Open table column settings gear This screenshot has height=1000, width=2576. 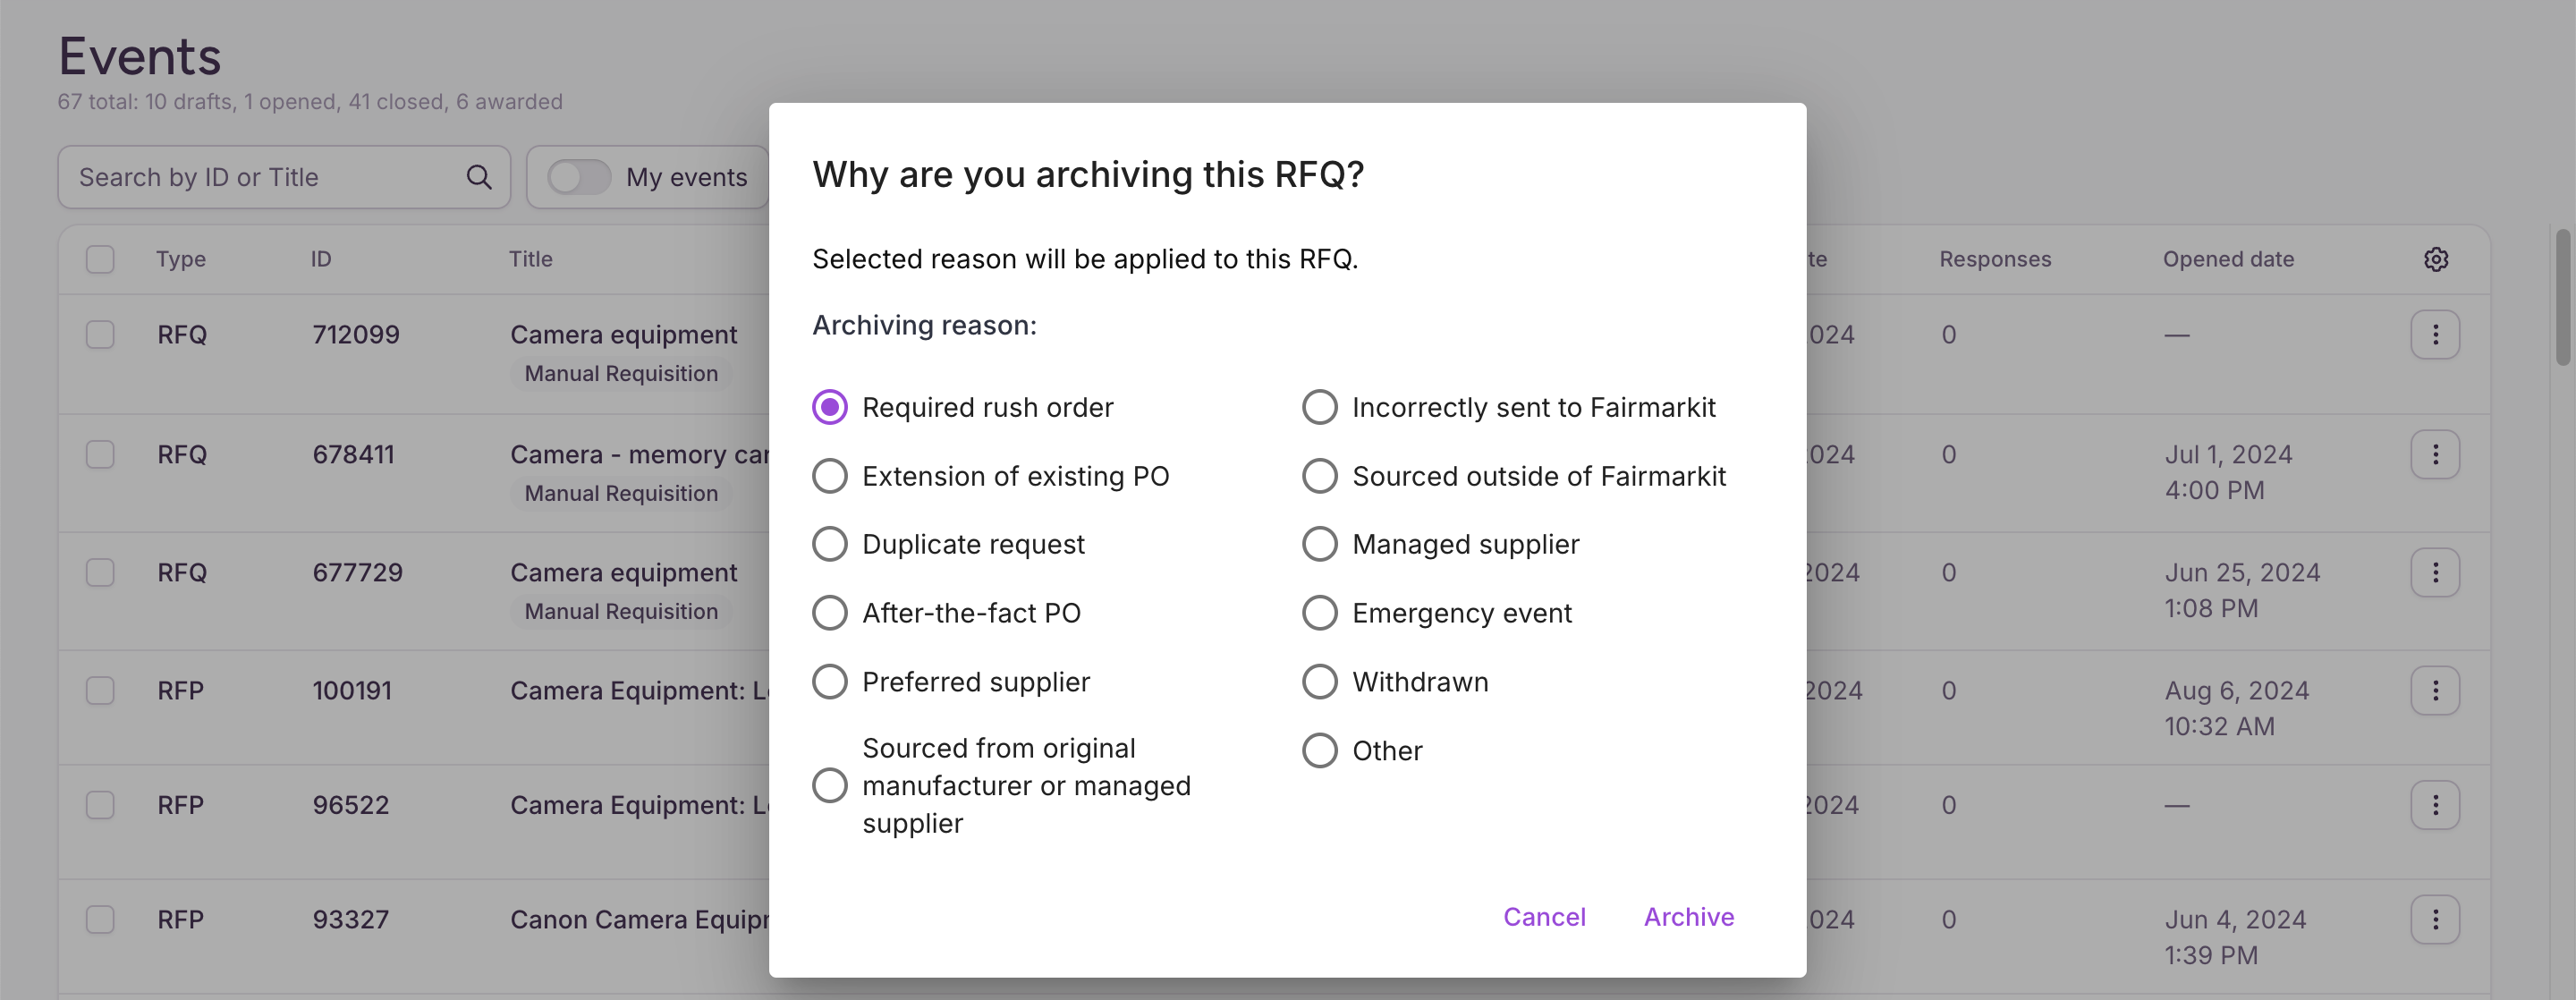click(2436, 259)
